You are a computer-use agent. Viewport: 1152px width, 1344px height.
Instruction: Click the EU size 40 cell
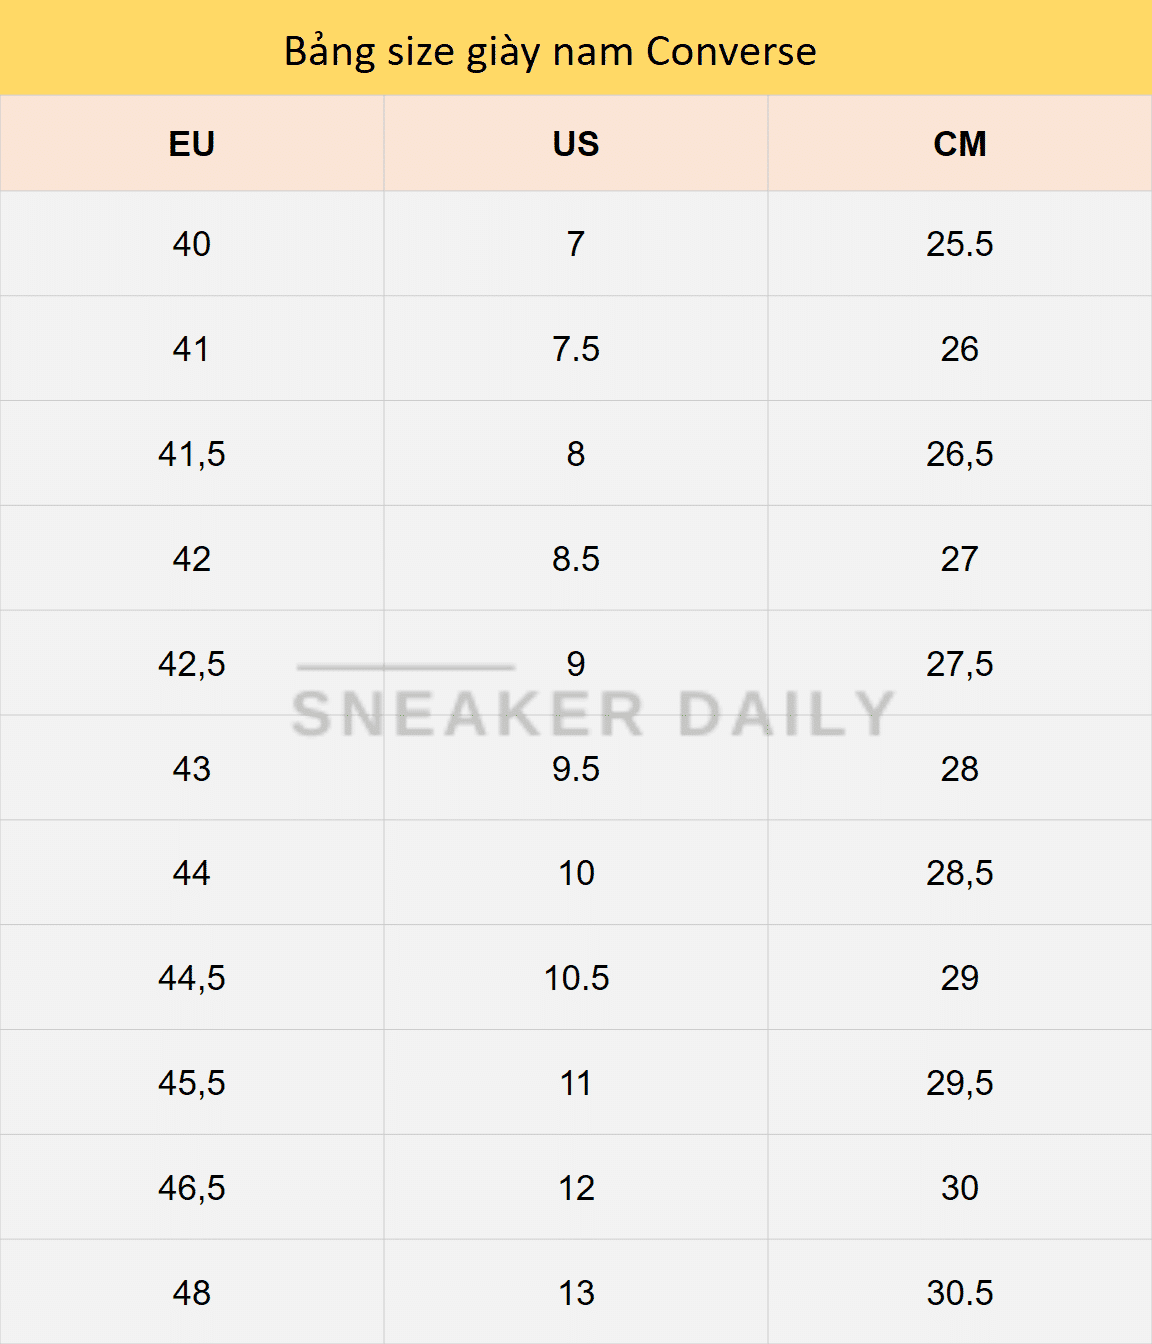[x=192, y=244]
